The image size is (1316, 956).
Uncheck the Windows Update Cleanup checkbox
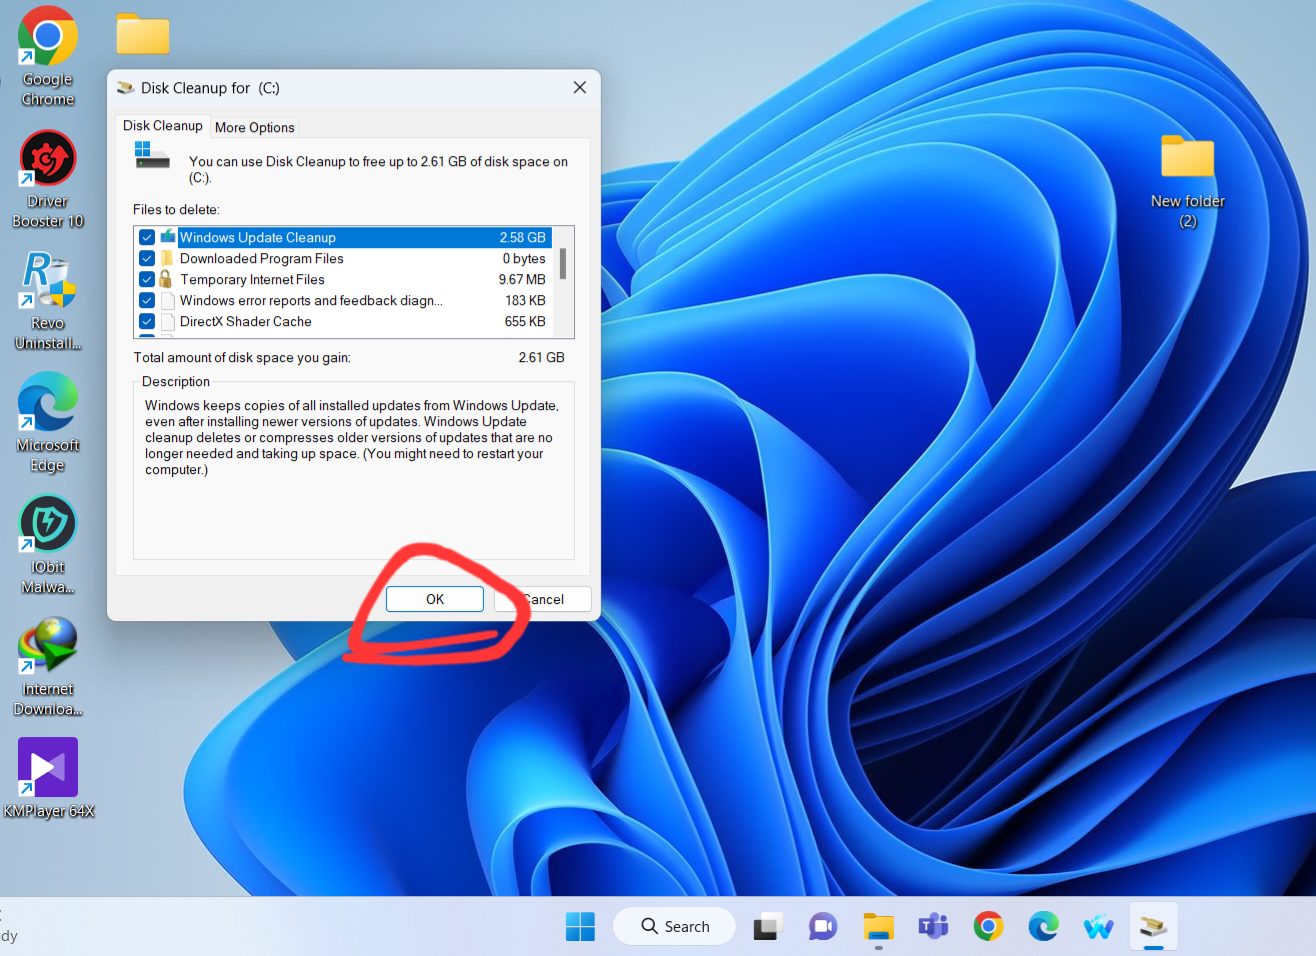[x=147, y=238]
